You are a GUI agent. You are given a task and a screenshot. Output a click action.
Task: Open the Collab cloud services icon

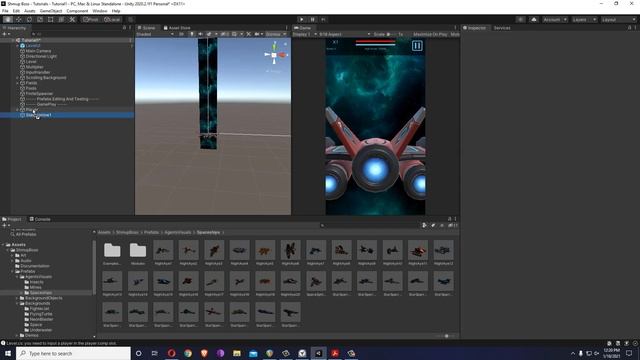coord(533,19)
